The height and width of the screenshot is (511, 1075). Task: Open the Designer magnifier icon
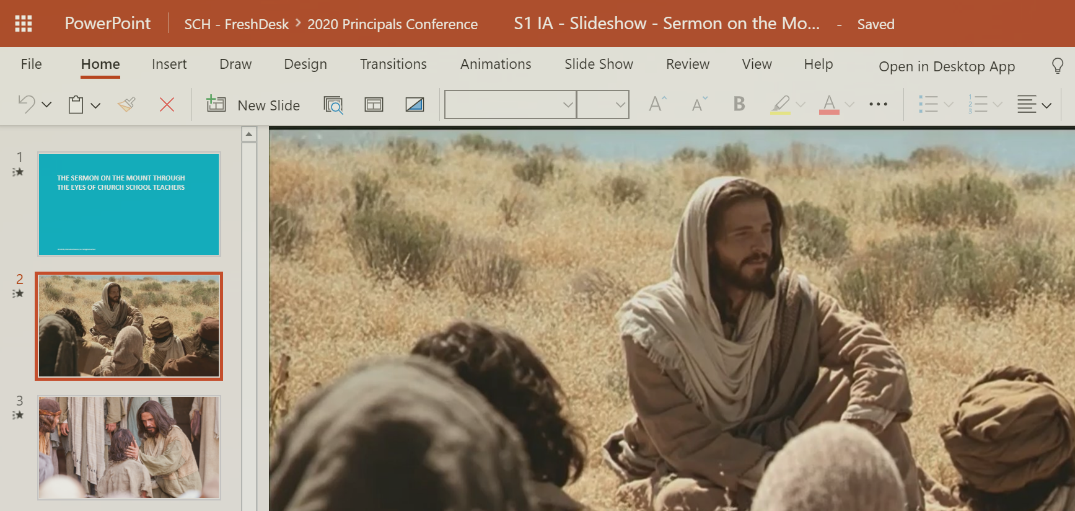click(x=333, y=105)
